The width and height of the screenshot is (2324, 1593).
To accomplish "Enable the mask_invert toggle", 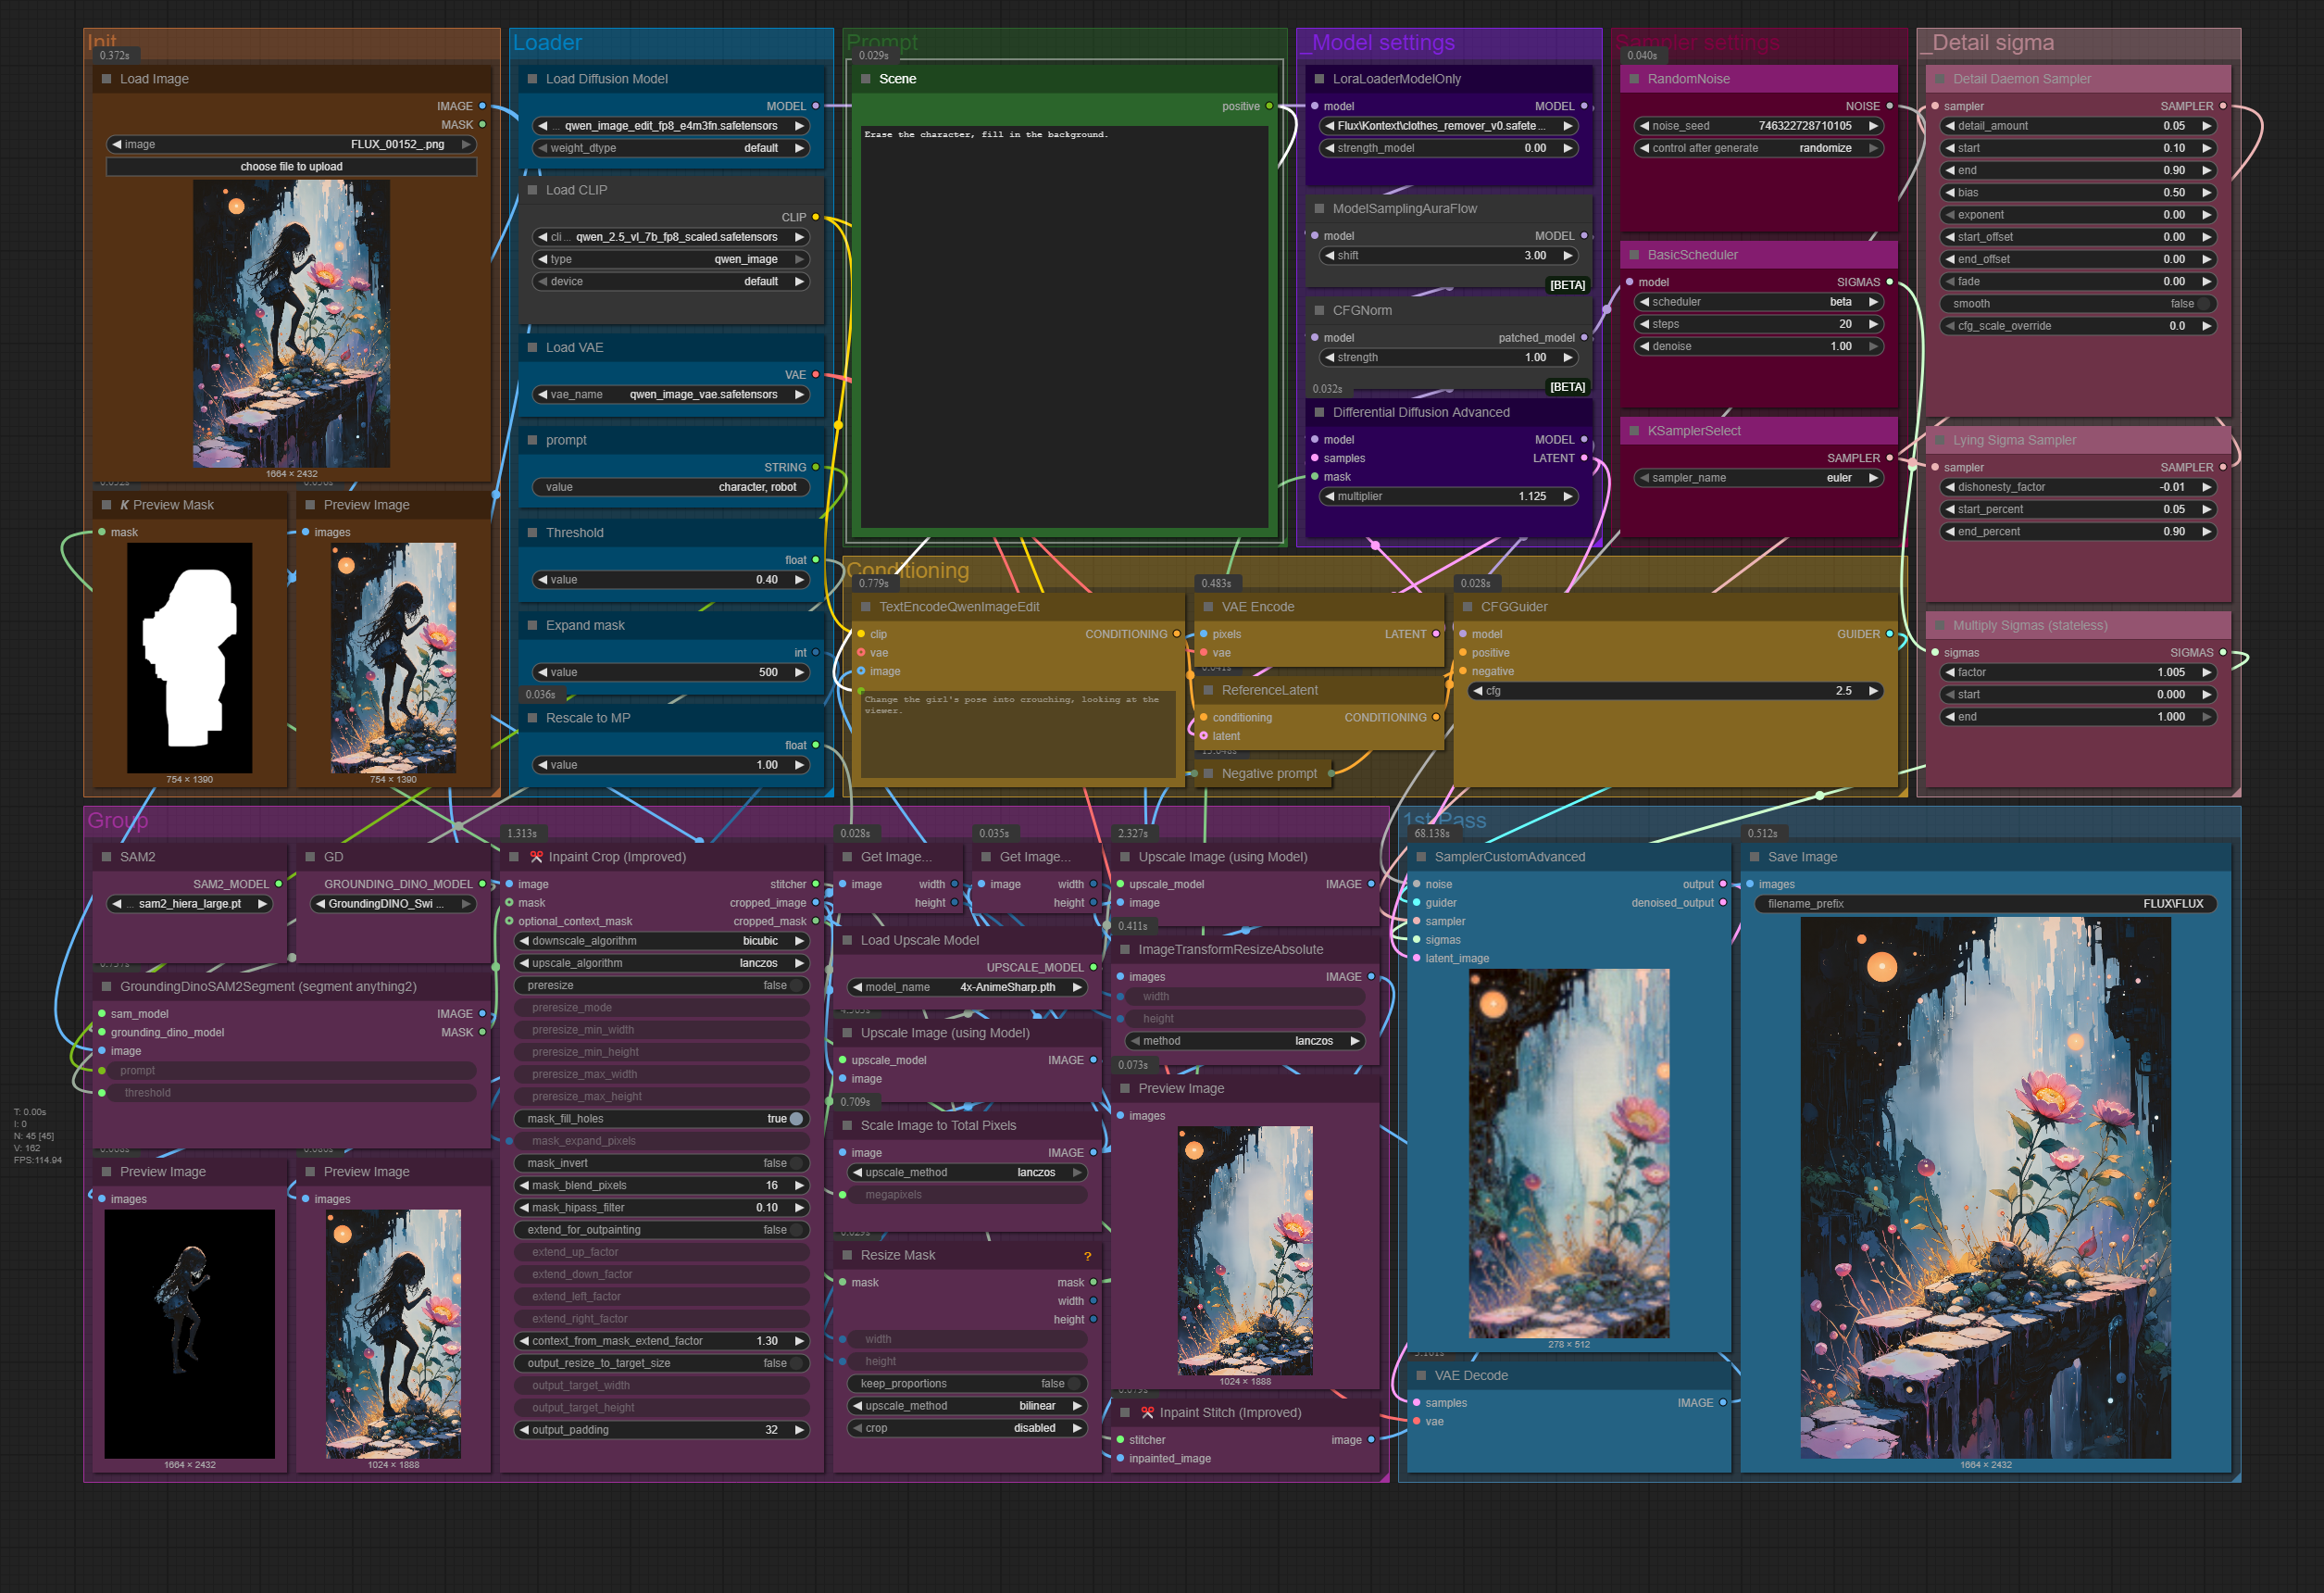I will click(796, 1163).
